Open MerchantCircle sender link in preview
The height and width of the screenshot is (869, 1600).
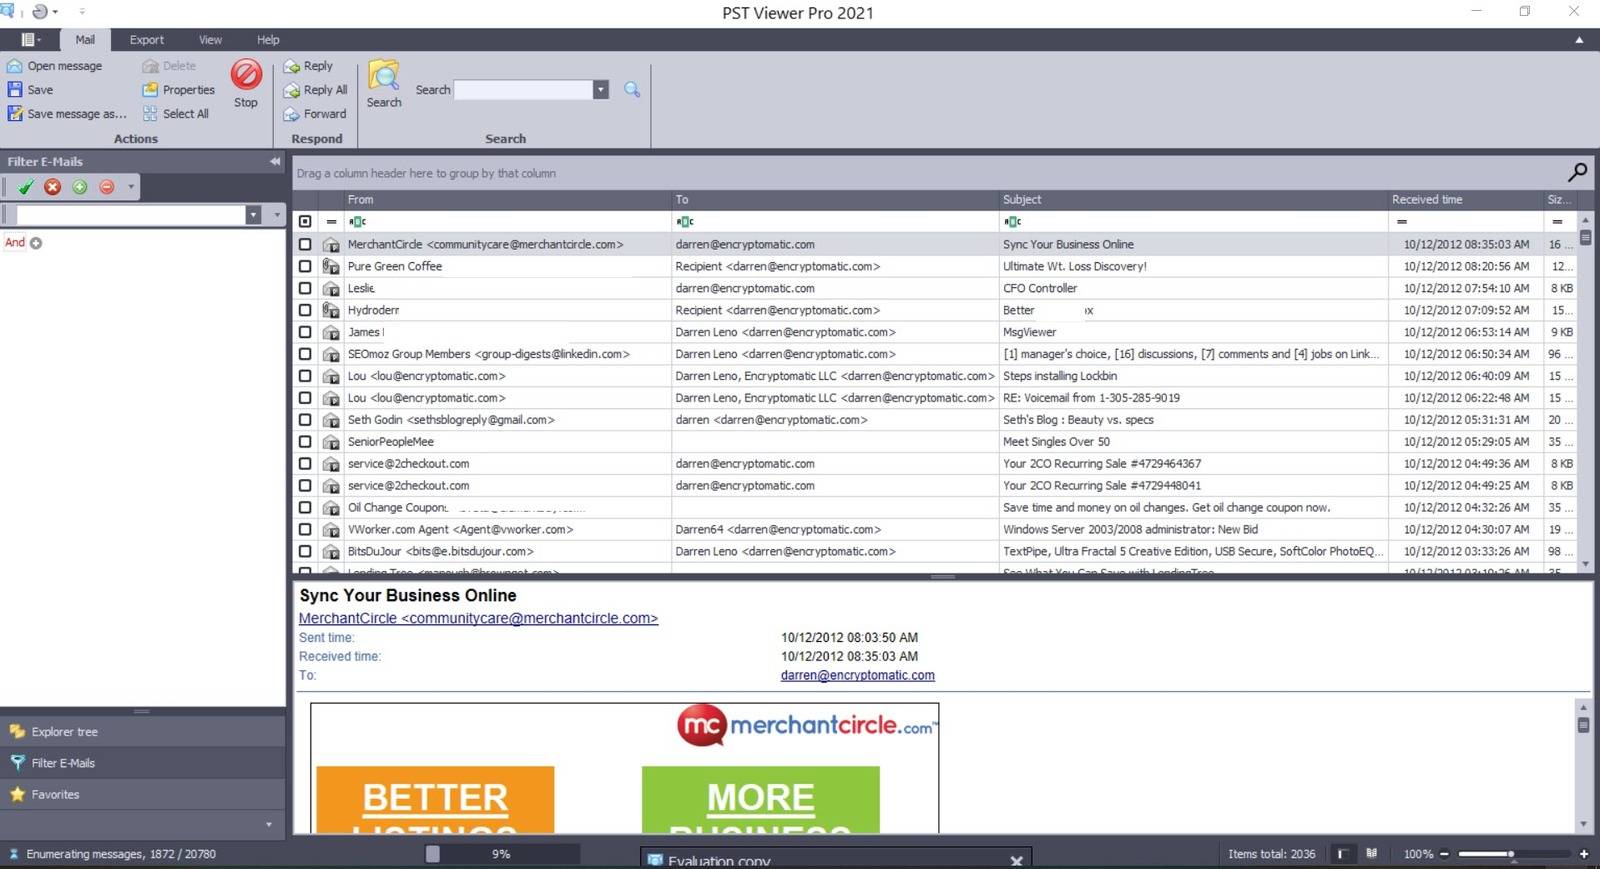point(478,618)
